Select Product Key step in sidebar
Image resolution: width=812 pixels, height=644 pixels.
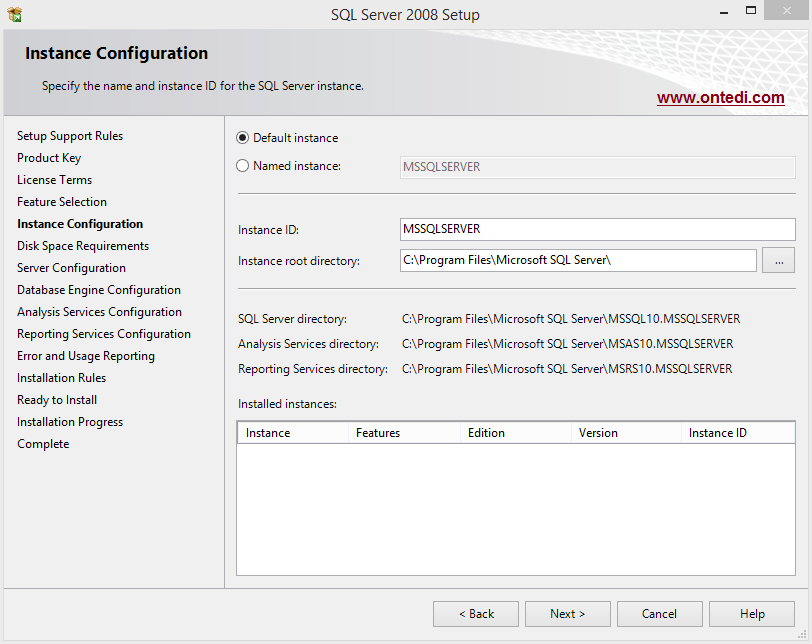coord(49,158)
